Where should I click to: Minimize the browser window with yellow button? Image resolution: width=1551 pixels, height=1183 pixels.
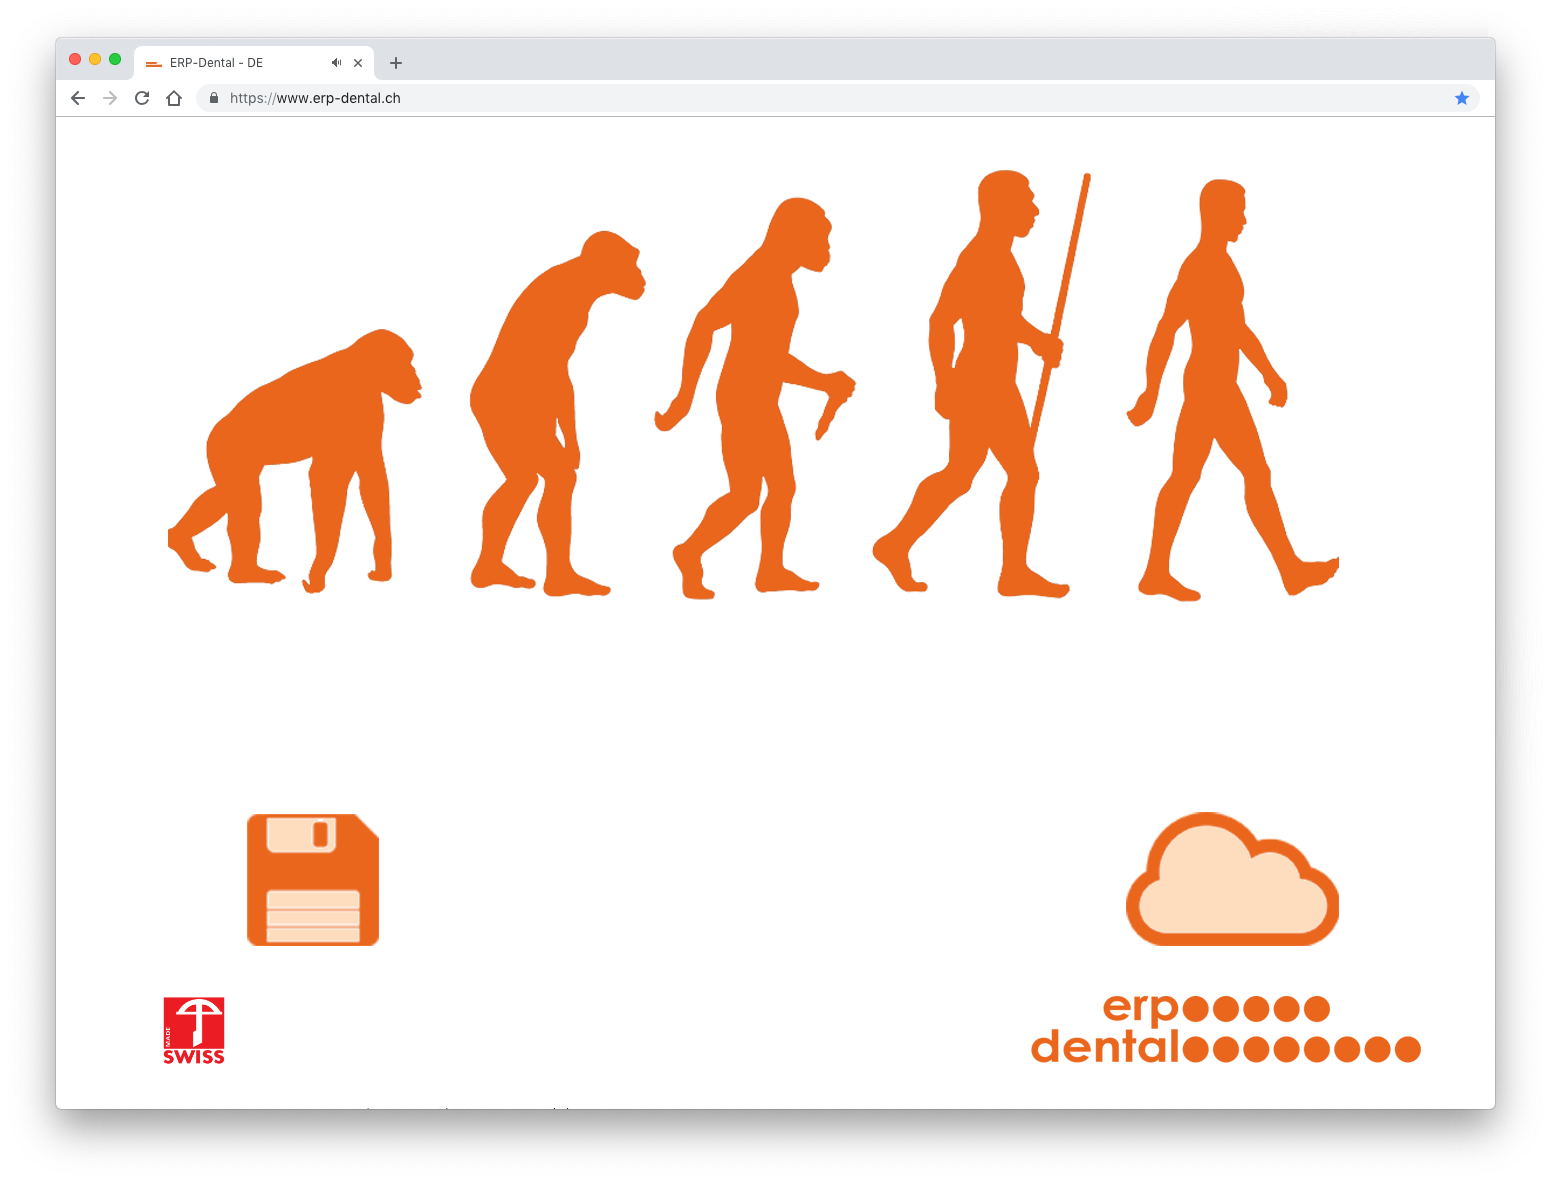tap(95, 59)
